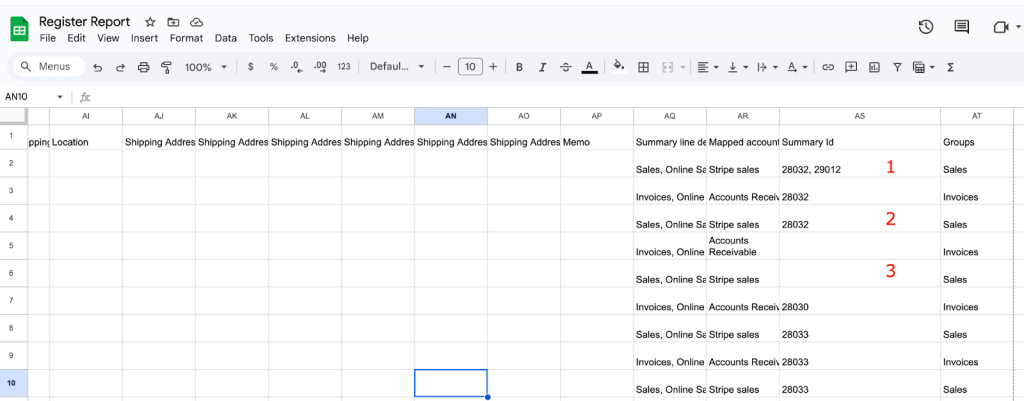Toggle bold formatting
The width and height of the screenshot is (1024, 401).
(519, 67)
